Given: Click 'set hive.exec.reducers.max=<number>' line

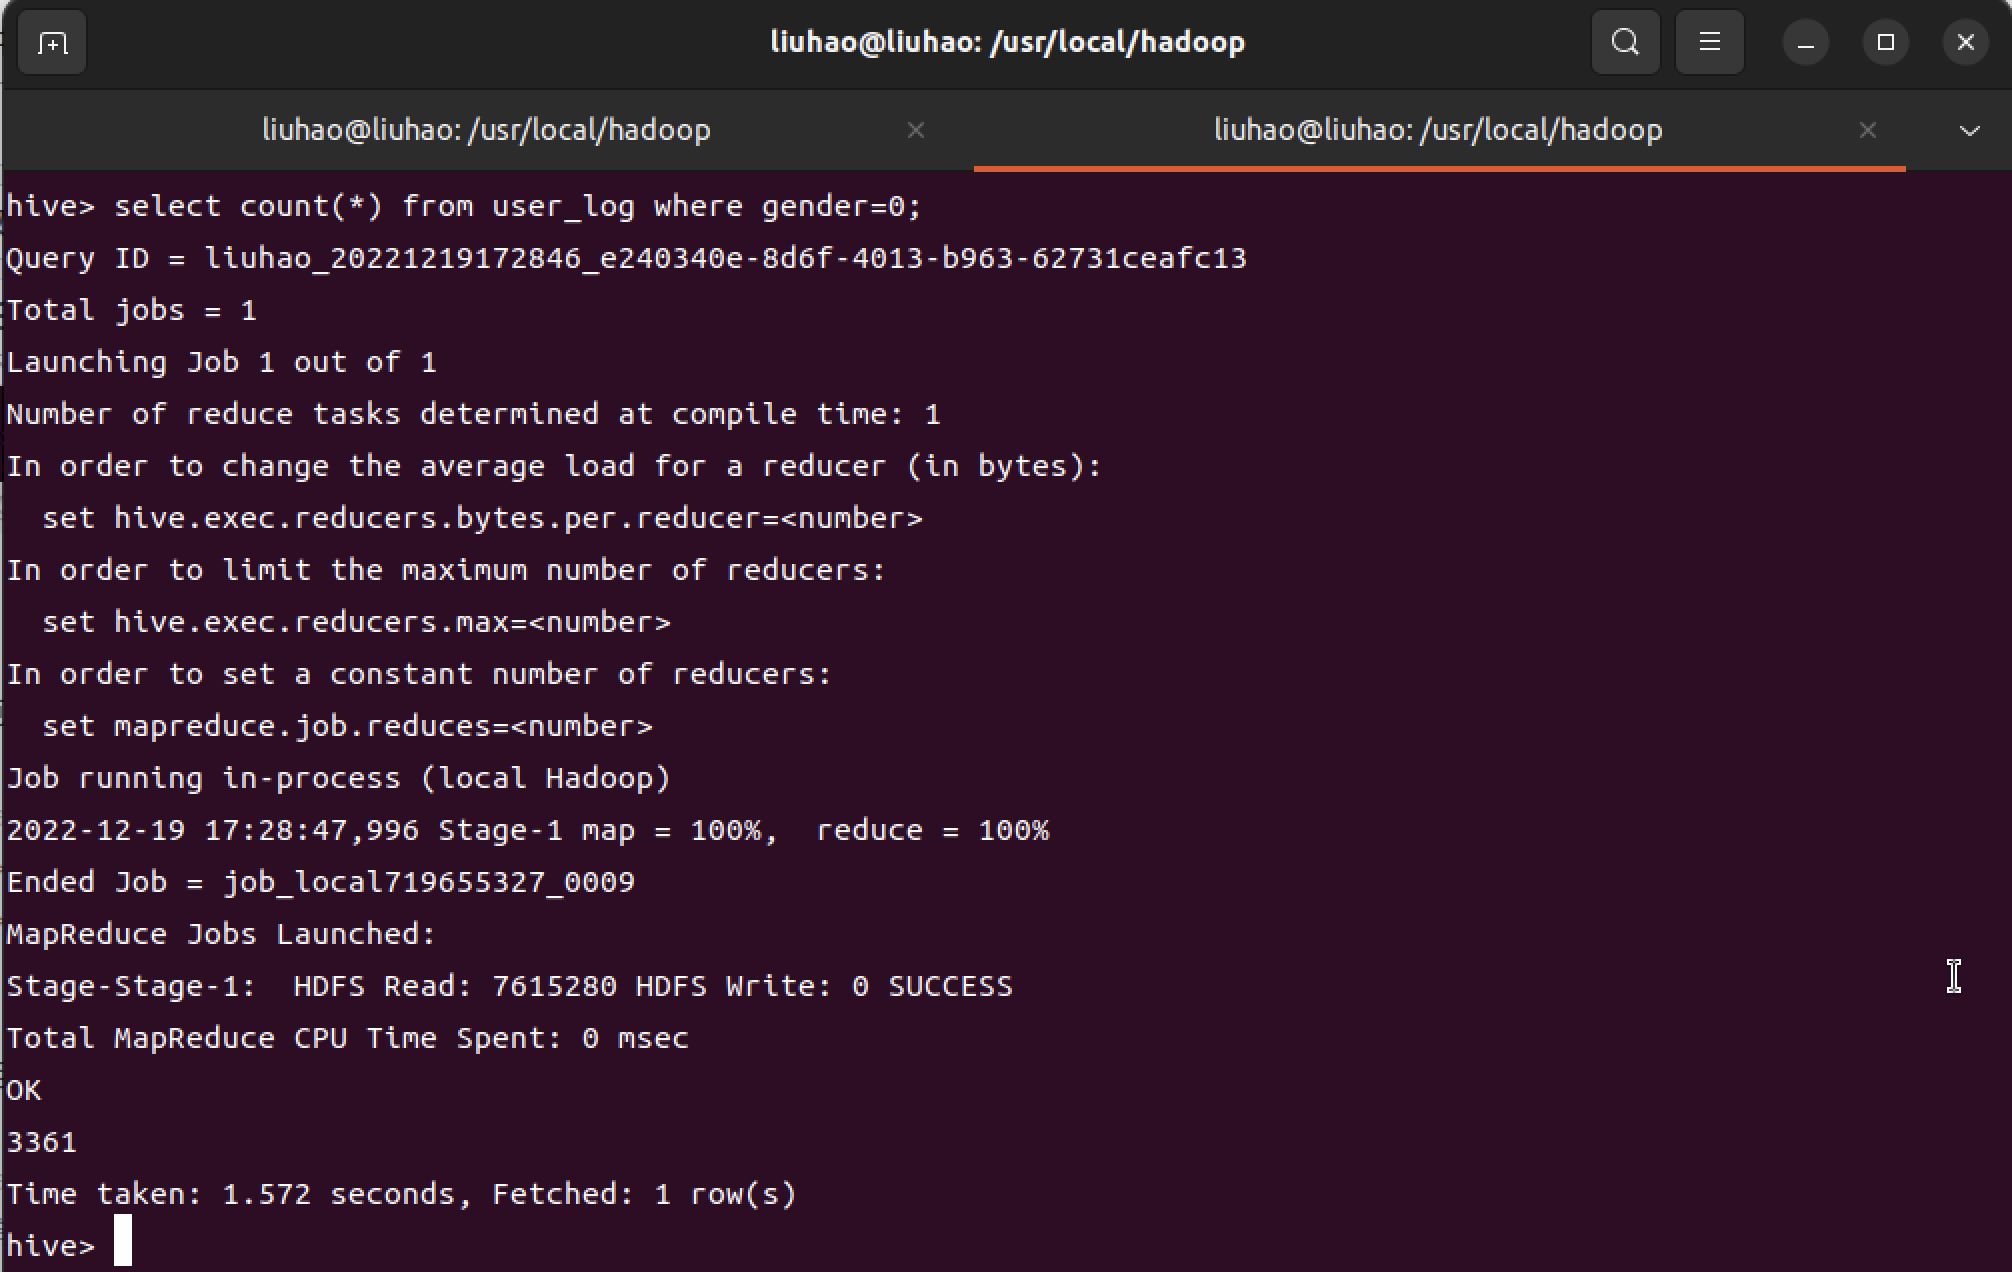Looking at the screenshot, I should 356,622.
